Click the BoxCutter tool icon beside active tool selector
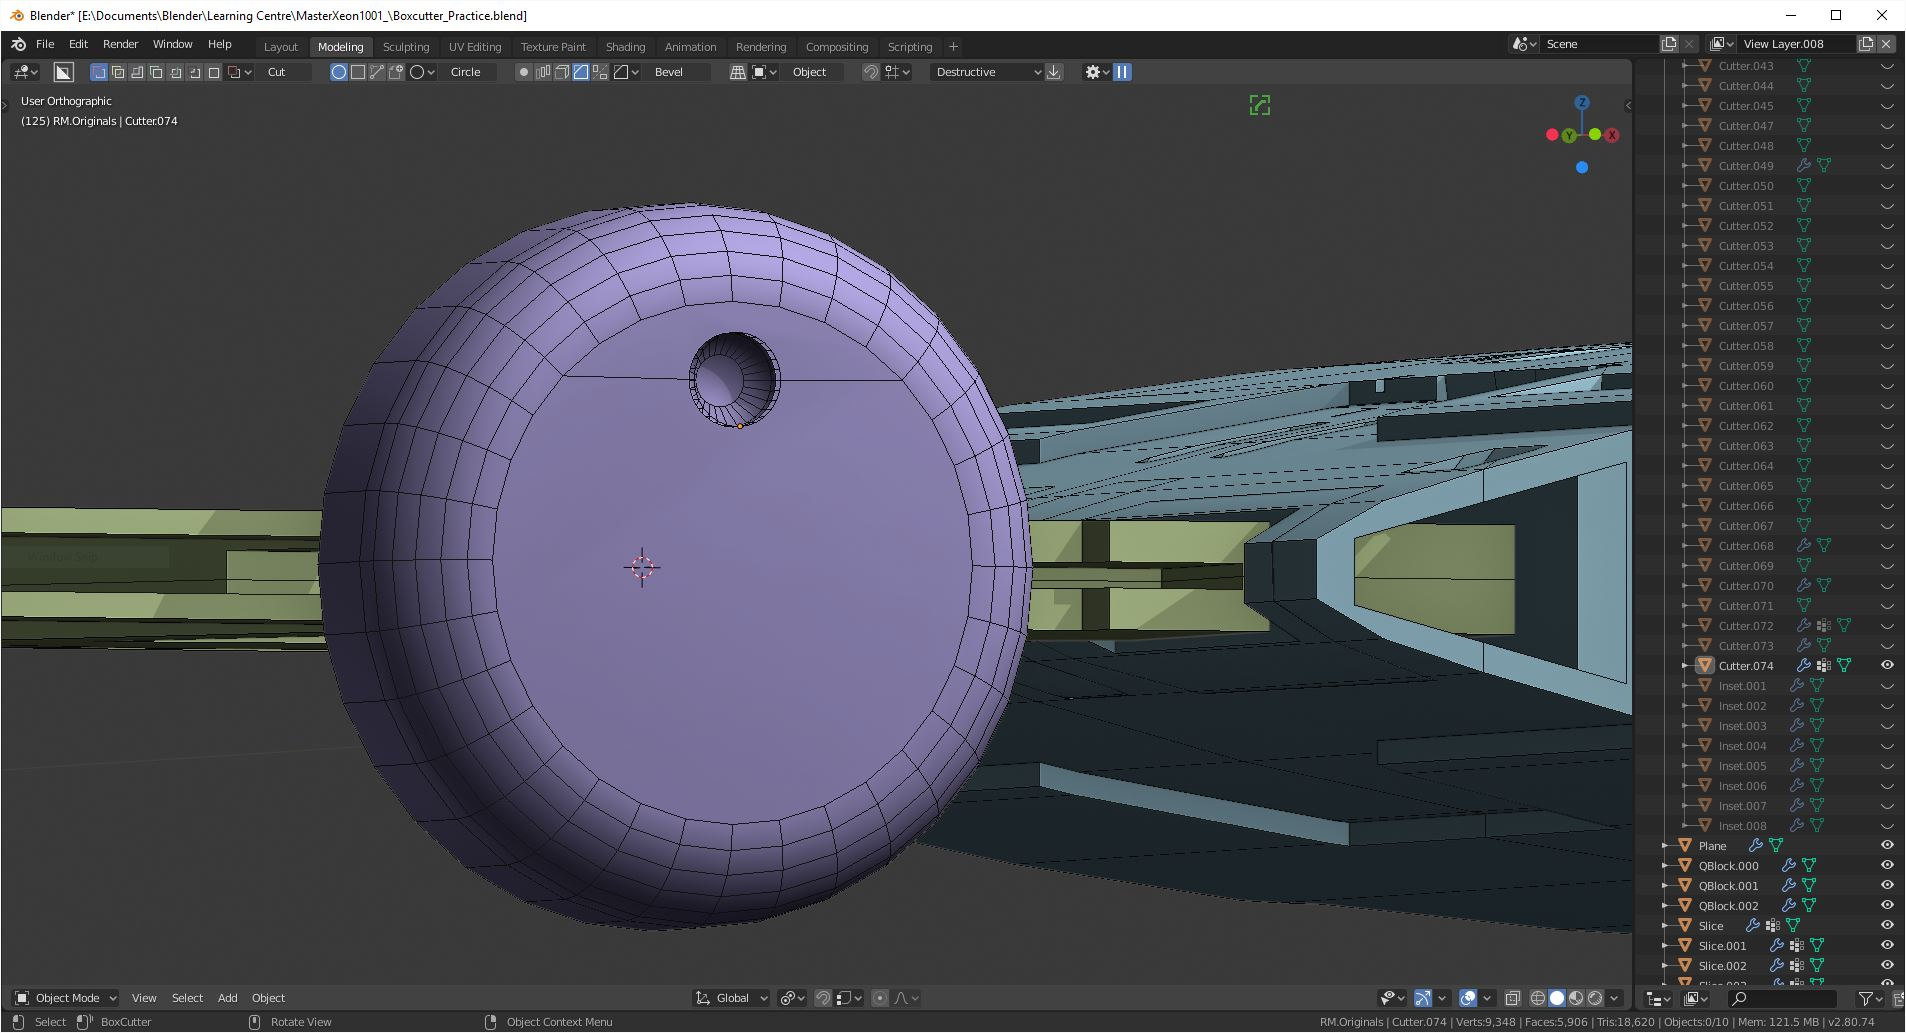This screenshot has width=1906, height=1033. (x=63, y=72)
